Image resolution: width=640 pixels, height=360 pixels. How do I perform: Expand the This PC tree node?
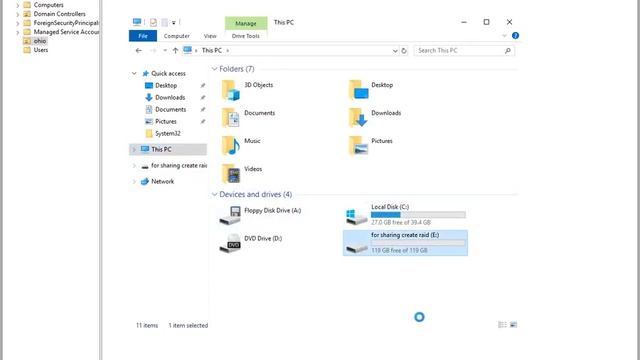click(134, 150)
